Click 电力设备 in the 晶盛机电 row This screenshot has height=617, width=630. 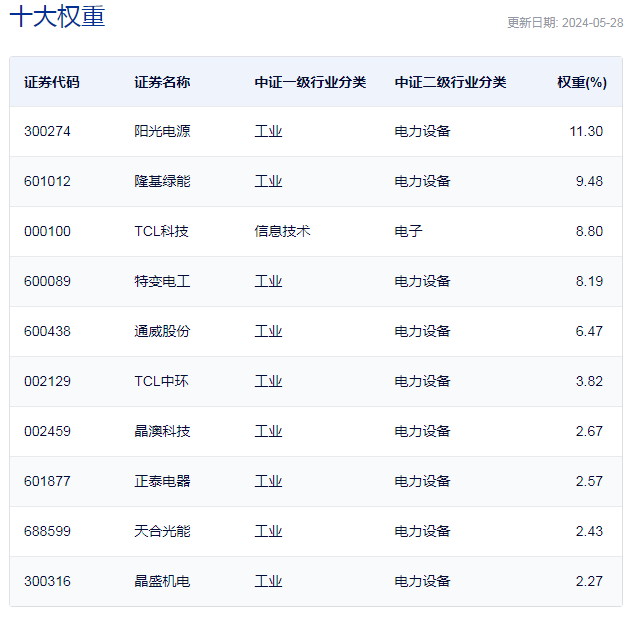(423, 581)
